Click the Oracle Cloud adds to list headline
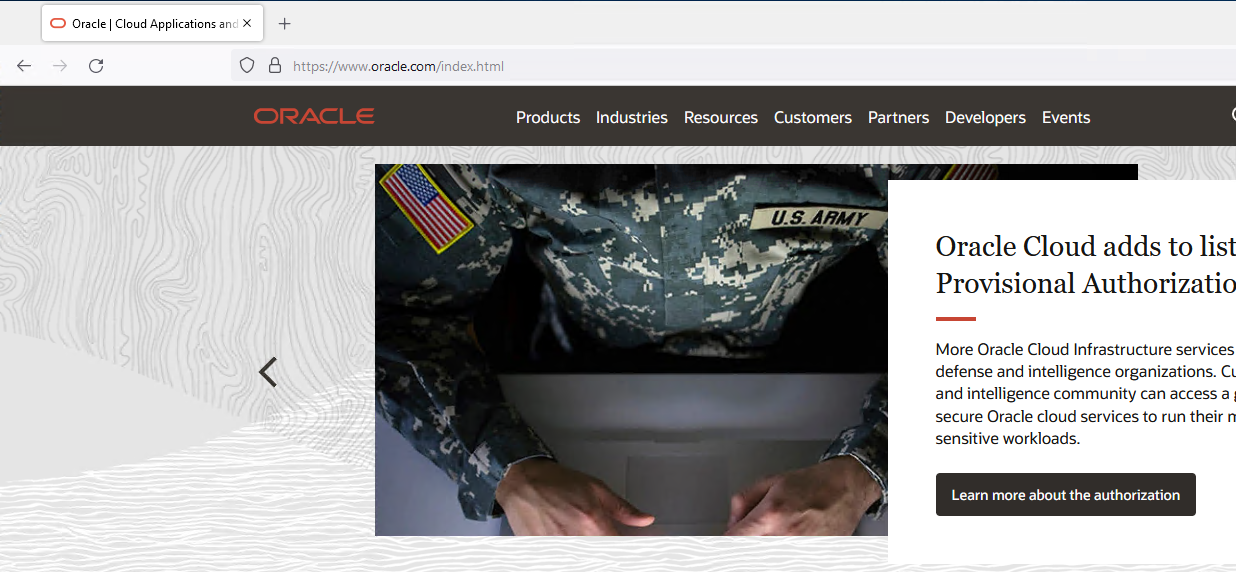Viewport: 1236px width, 572px height. (x=1085, y=265)
